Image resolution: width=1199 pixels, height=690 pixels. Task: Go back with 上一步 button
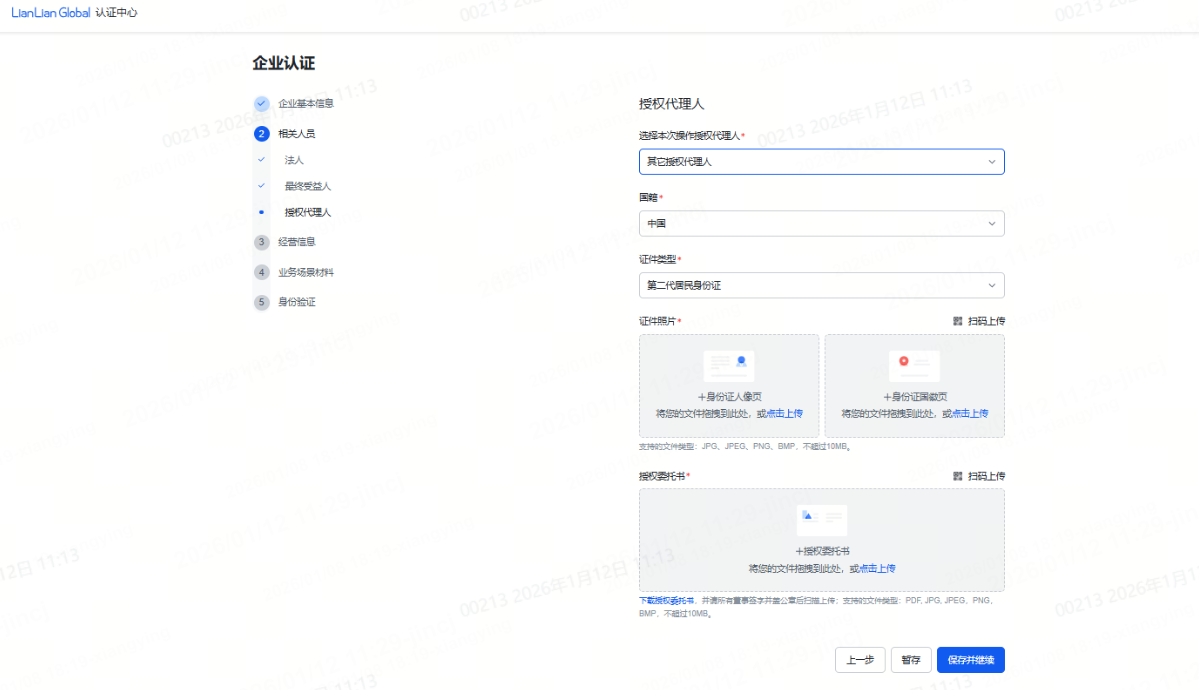860,660
